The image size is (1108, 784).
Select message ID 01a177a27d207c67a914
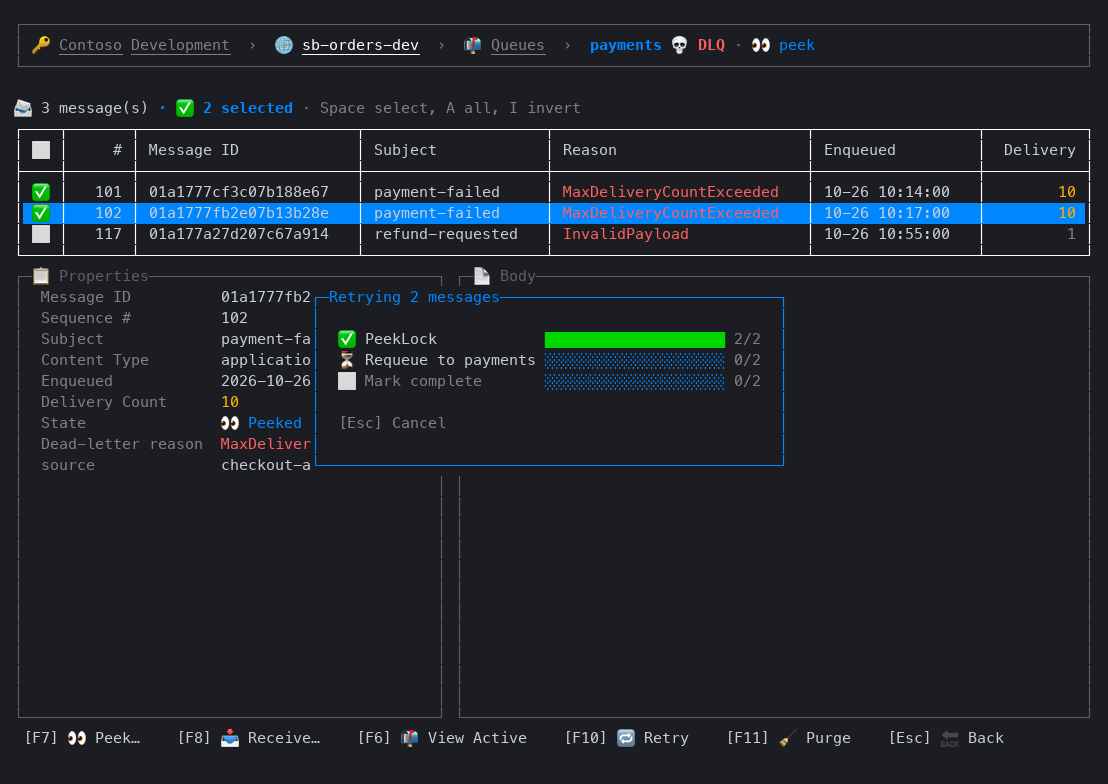point(239,234)
